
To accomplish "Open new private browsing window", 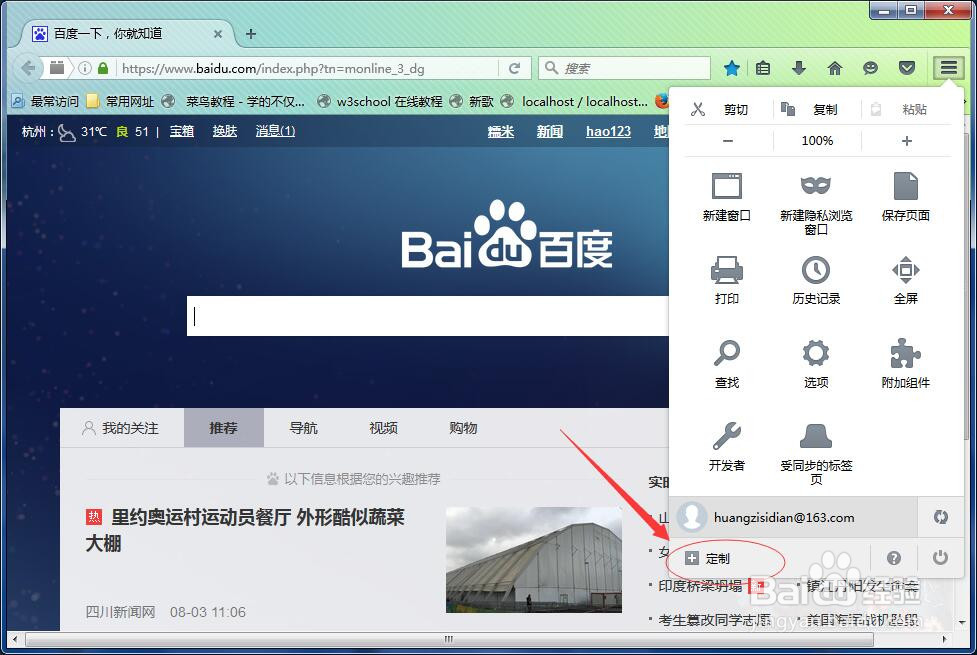I will point(816,204).
